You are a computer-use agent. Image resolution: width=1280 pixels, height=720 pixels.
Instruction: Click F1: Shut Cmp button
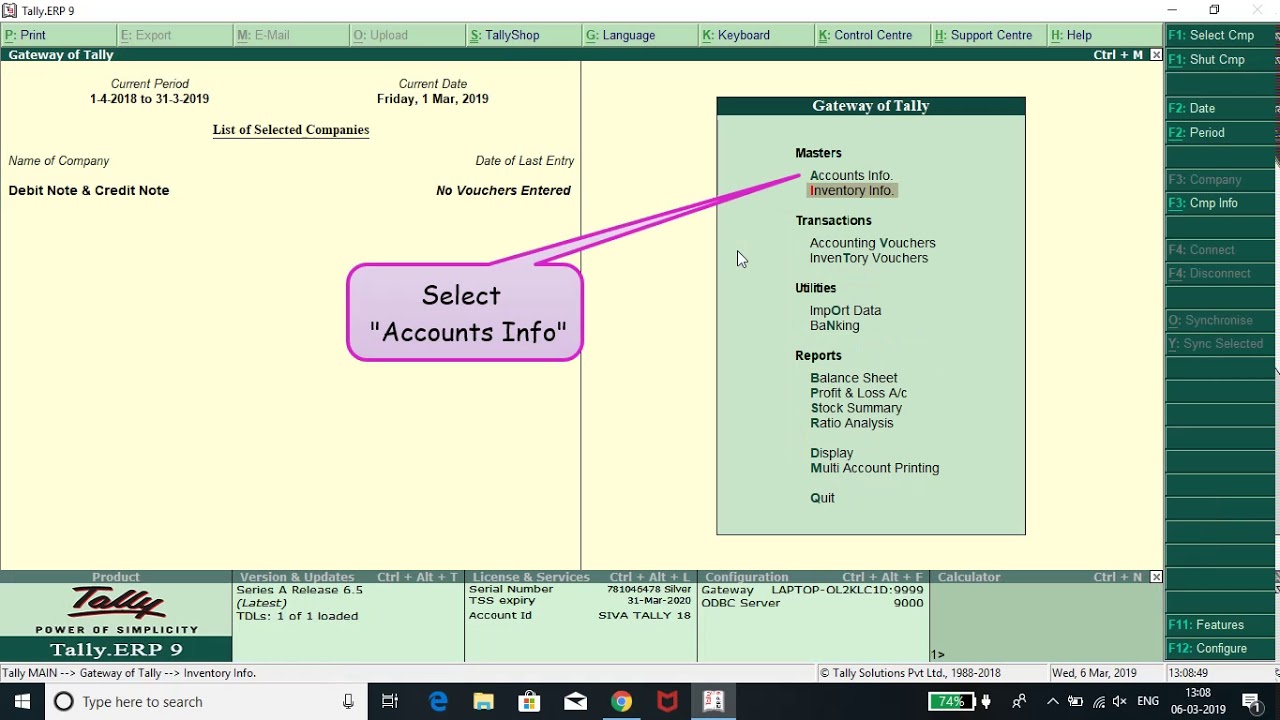1221,60
